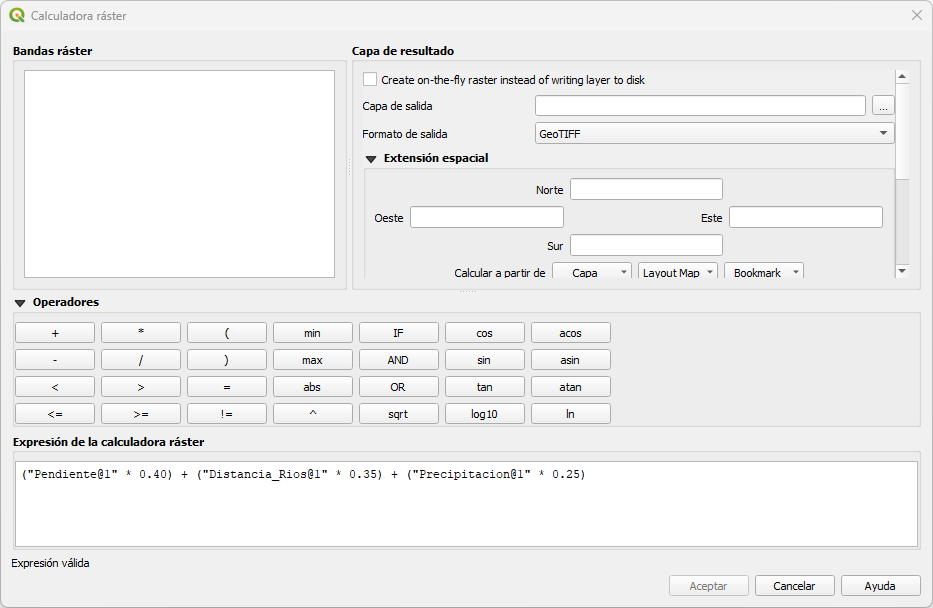The image size is (933, 608).
Task: Insert the less than (<) operator
Action: click(x=55, y=387)
